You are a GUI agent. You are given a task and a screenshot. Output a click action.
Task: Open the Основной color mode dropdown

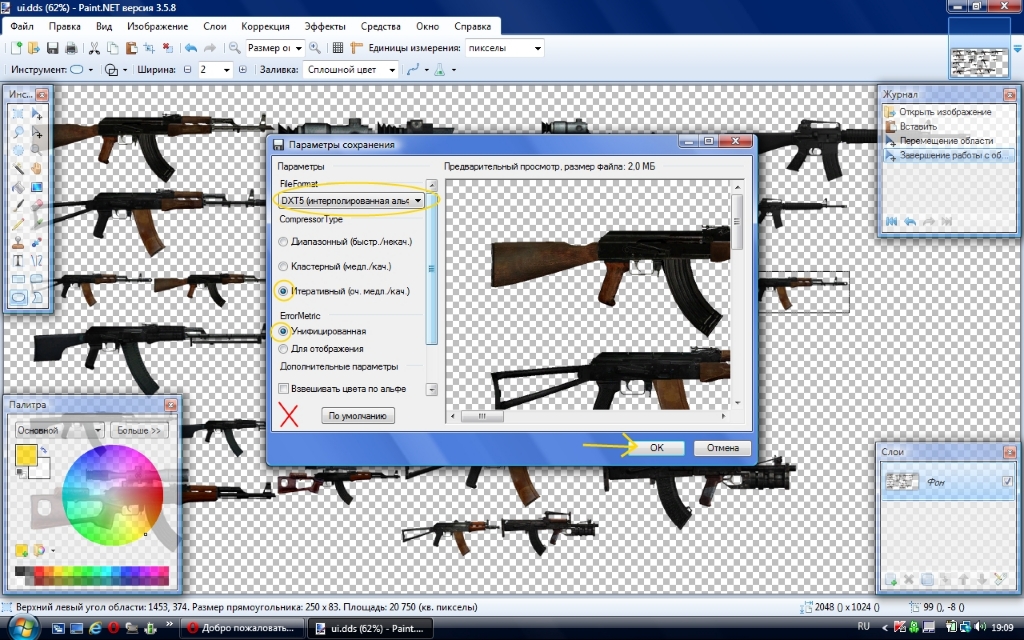pos(59,430)
